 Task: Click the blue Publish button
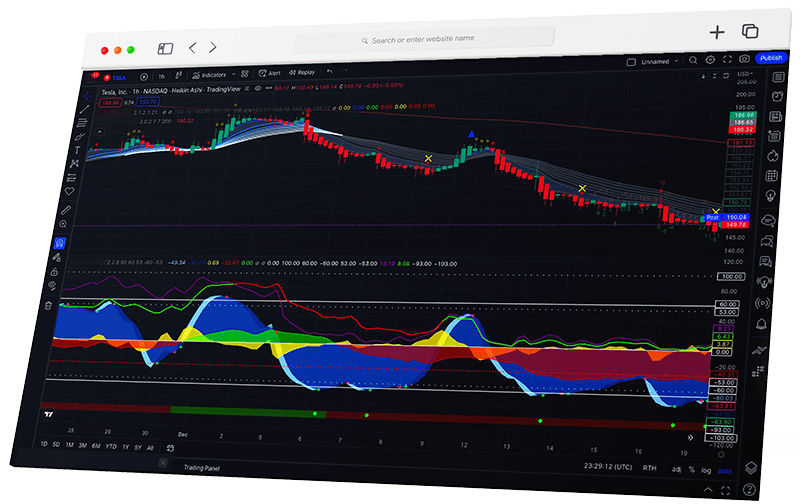[x=771, y=58]
